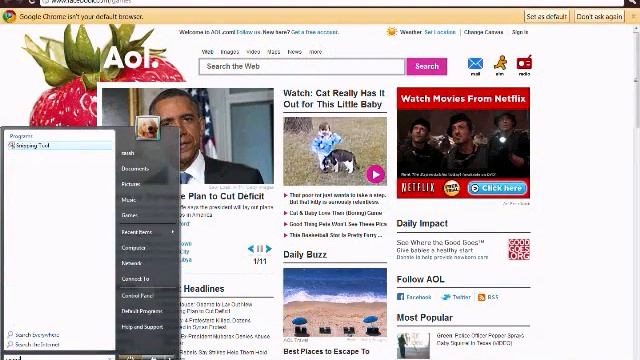Image resolution: width=640 pixels, height=360 pixels.
Task: Expand the more search options
Action: (x=316, y=52)
